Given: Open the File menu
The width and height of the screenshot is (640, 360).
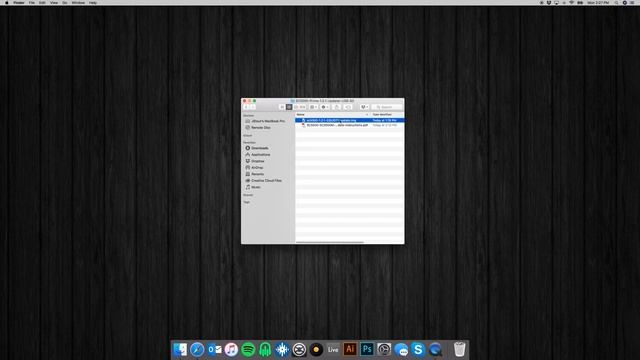Looking at the screenshot, I should pos(31,2).
